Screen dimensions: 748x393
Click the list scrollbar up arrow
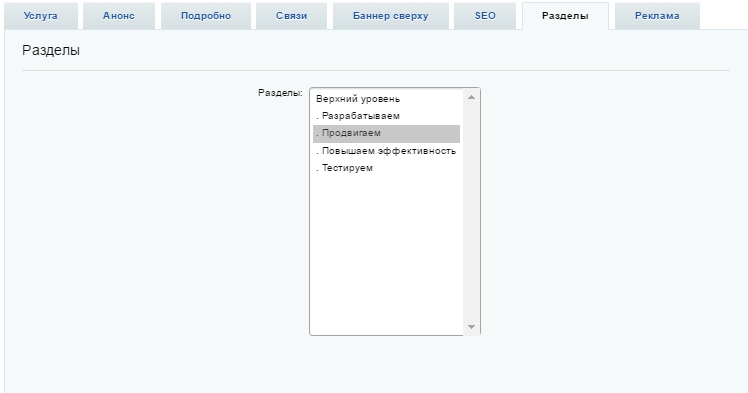coord(471,97)
